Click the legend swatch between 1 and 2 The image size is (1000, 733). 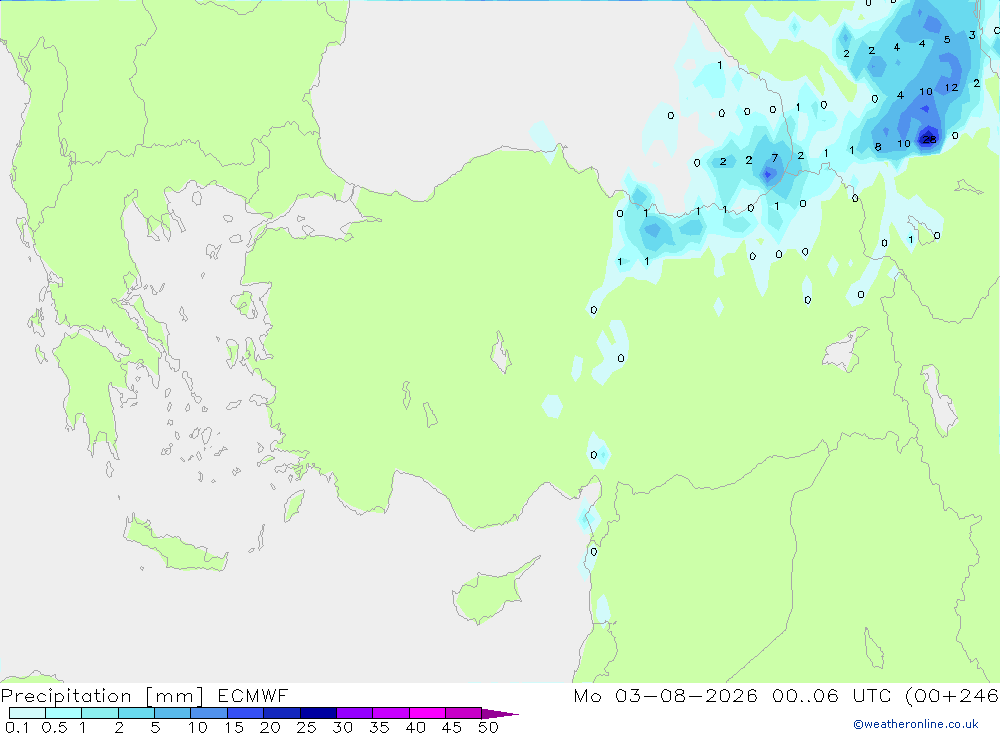click(99, 713)
